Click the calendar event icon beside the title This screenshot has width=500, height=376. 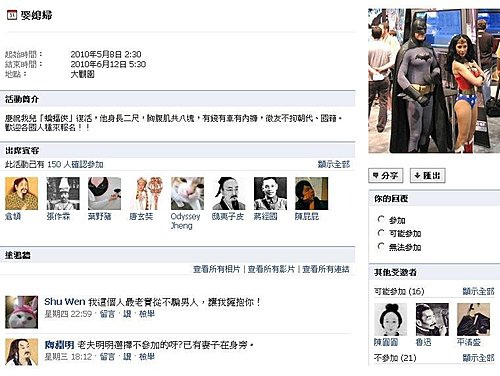tap(12, 15)
